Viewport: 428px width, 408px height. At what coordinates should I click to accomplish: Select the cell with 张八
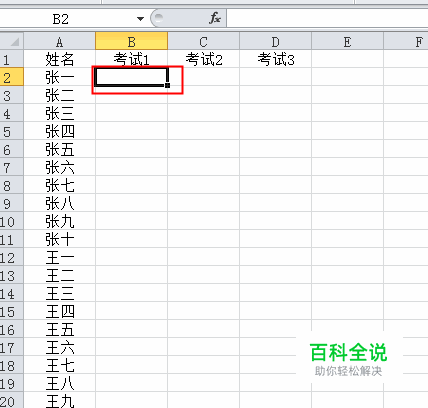pyautogui.click(x=59, y=203)
